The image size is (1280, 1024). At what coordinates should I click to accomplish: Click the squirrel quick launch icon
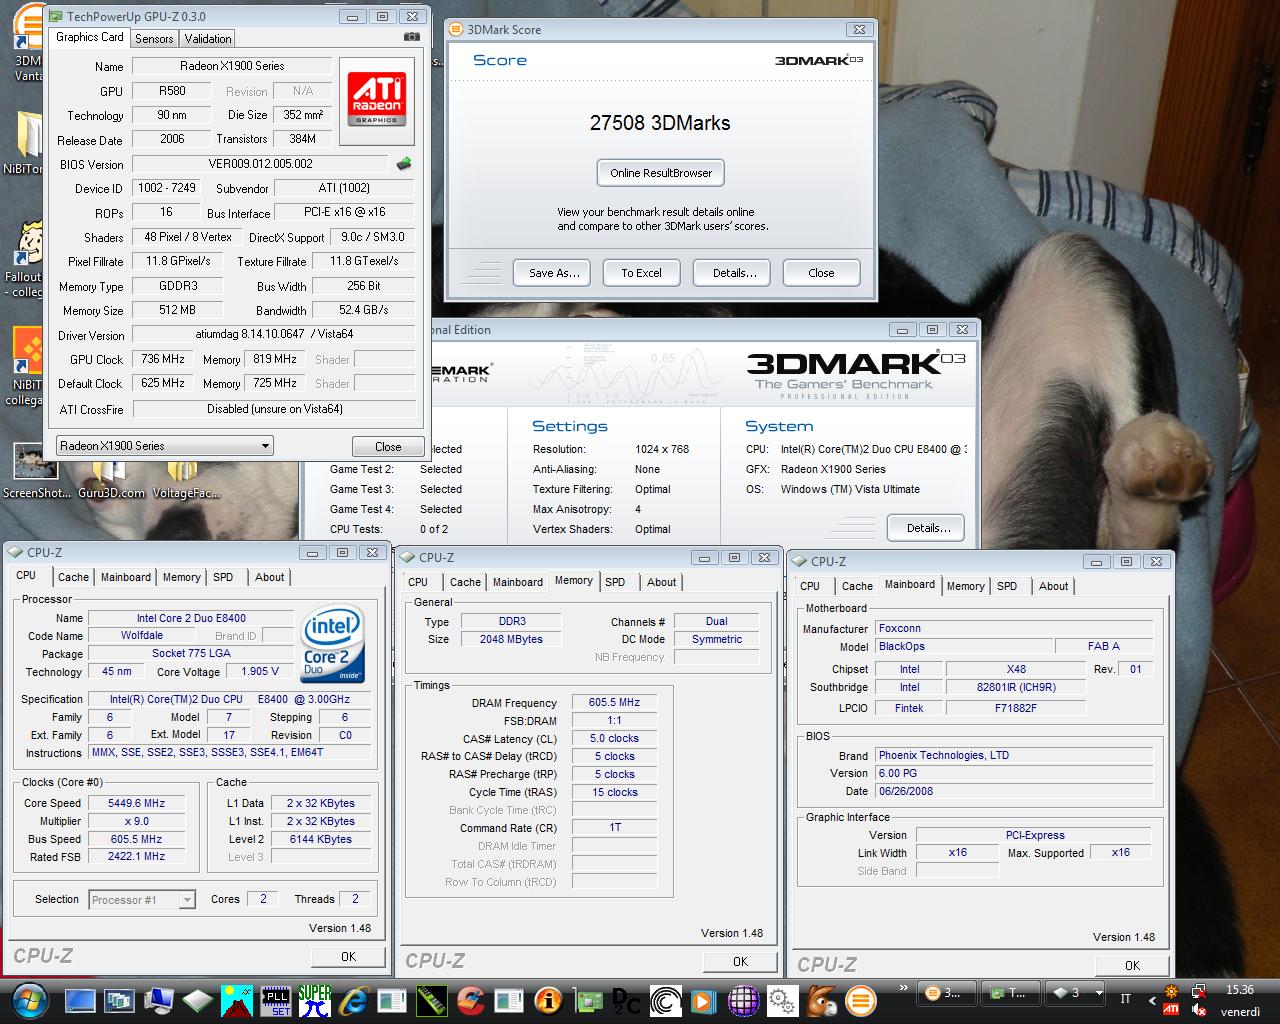tap(821, 1000)
